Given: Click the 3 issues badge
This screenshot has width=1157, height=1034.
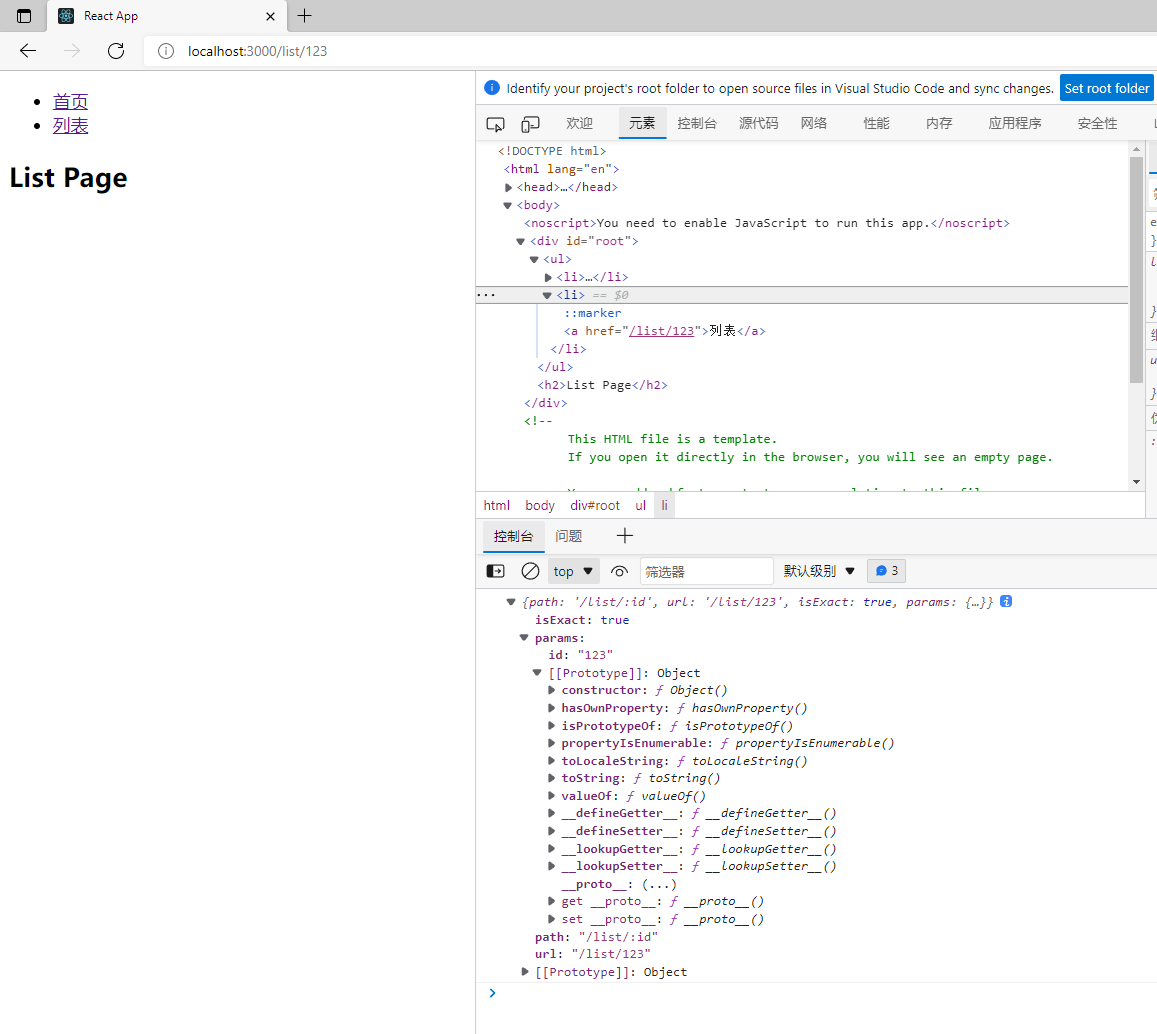Looking at the screenshot, I should pyautogui.click(x=886, y=571).
